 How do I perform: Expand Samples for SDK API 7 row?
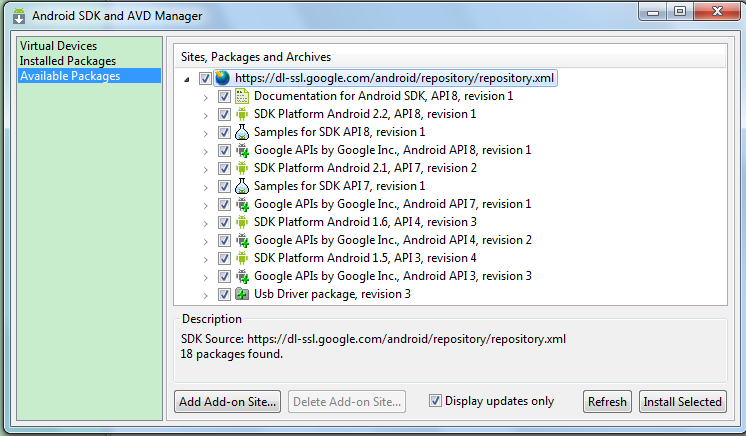206,188
